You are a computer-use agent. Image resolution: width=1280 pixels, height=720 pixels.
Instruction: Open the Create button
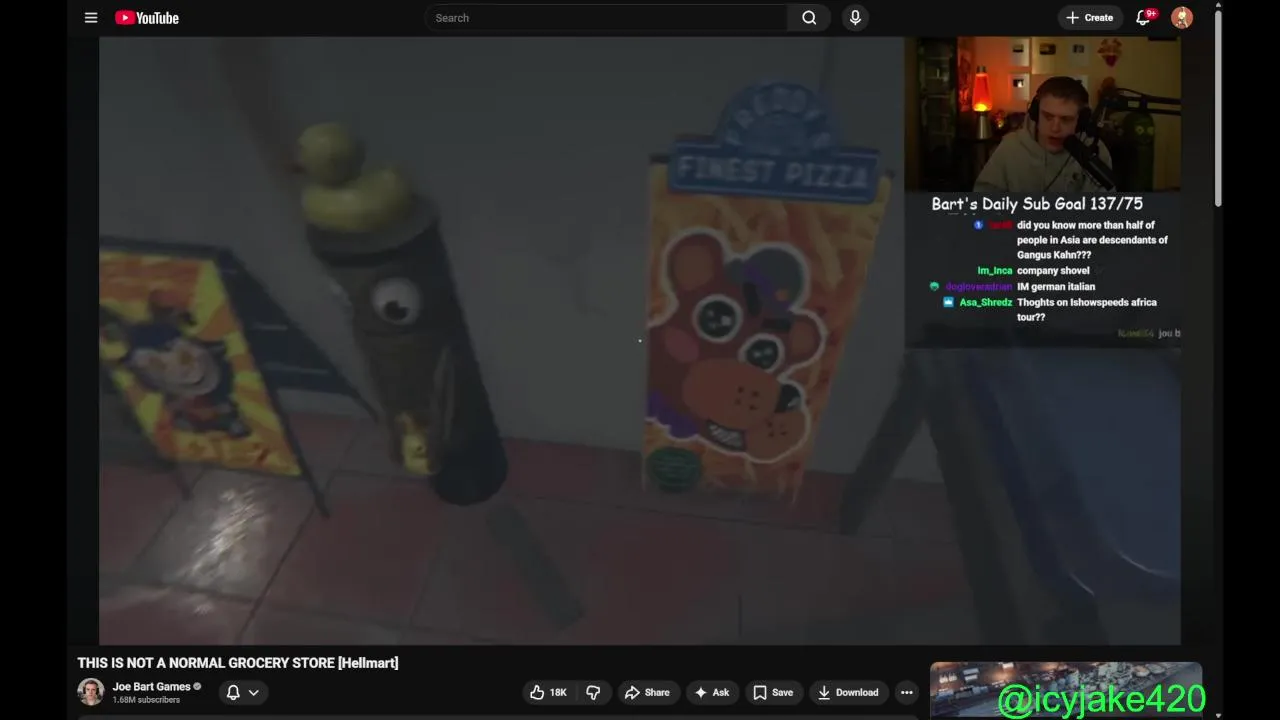[x=1089, y=17]
